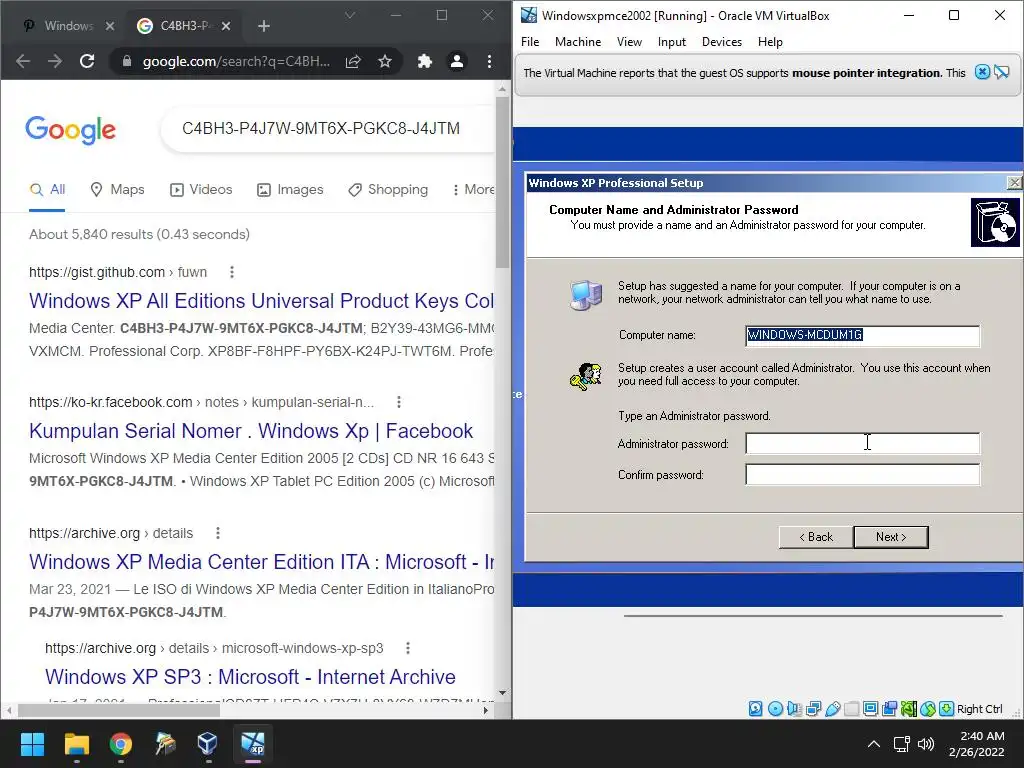Screen dimensions: 1024x768
Task: Open Windows Start button
Action: (32, 744)
